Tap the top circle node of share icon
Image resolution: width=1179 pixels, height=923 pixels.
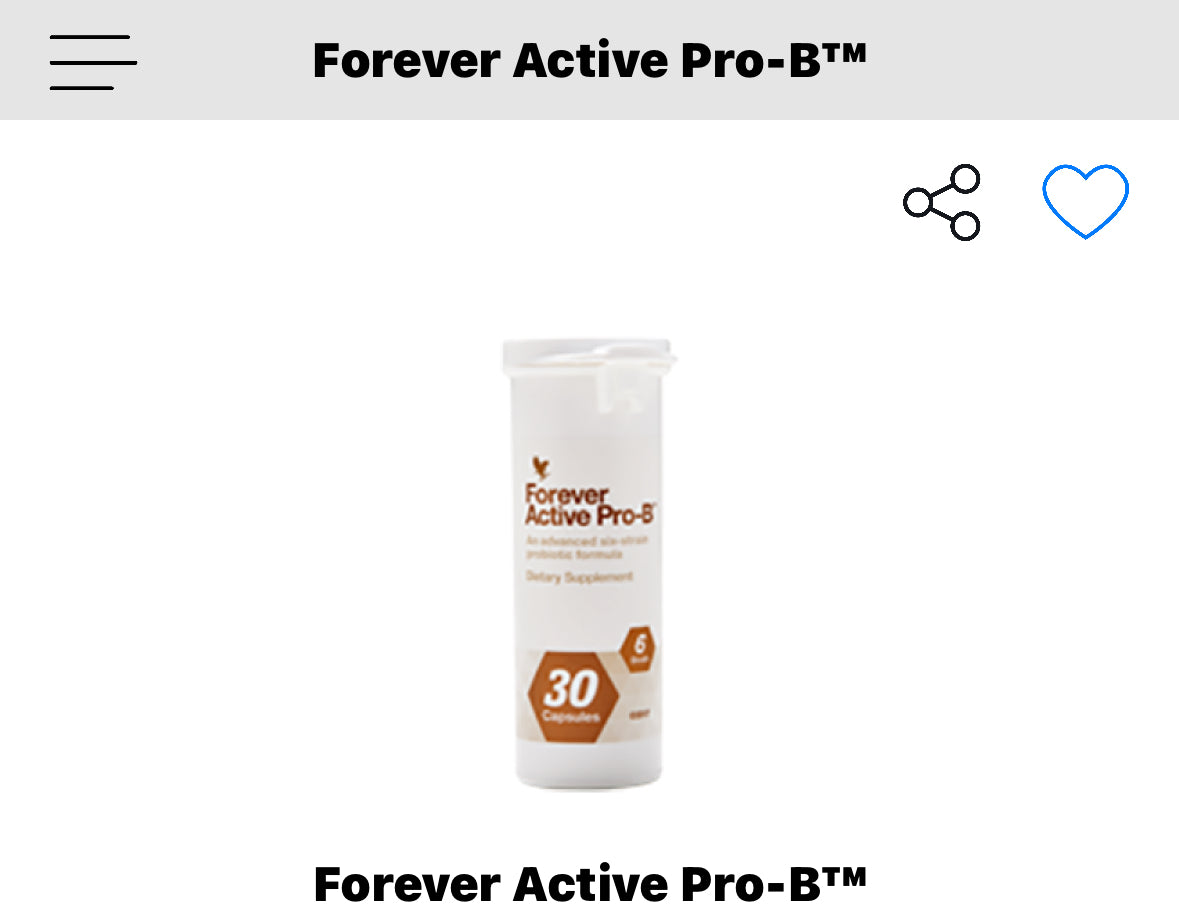click(x=965, y=179)
